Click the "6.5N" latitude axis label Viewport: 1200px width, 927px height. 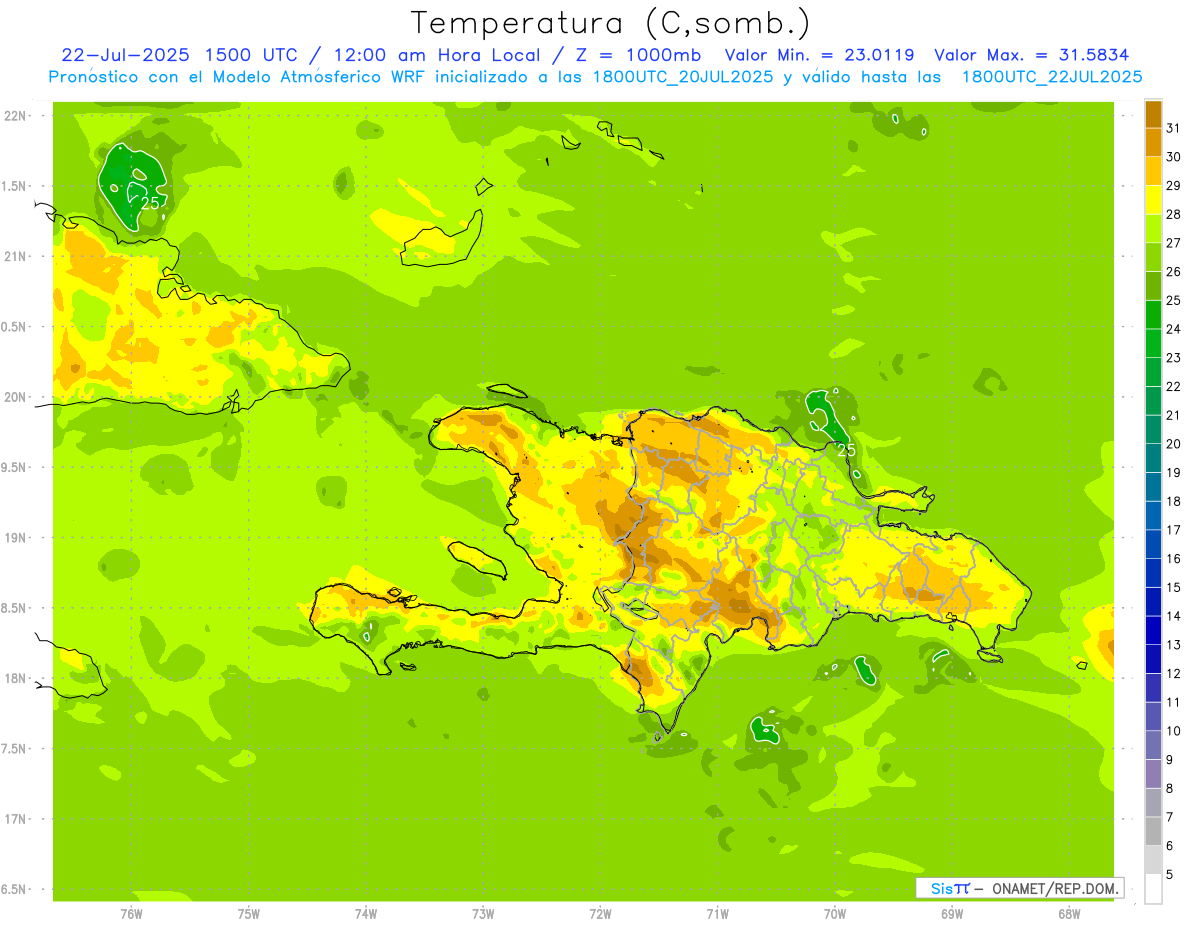(15, 889)
